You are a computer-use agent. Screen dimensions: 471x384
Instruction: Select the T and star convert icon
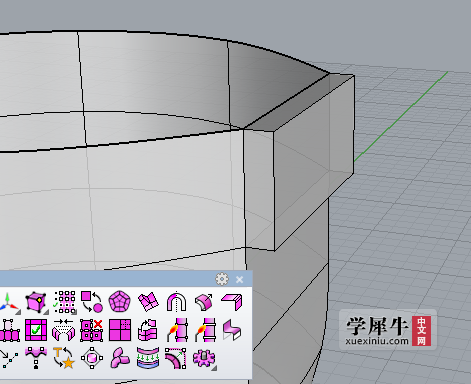(64, 358)
